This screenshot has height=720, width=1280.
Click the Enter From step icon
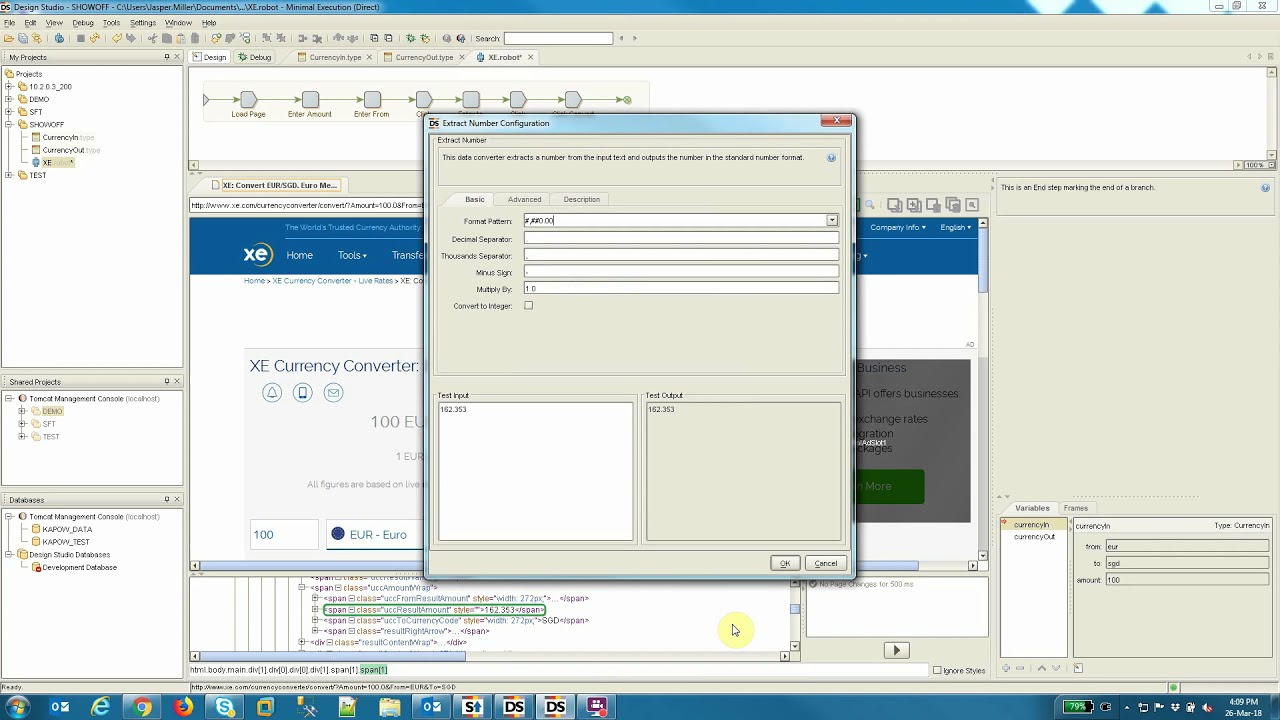pyautogui.click(x=372, y=100)
